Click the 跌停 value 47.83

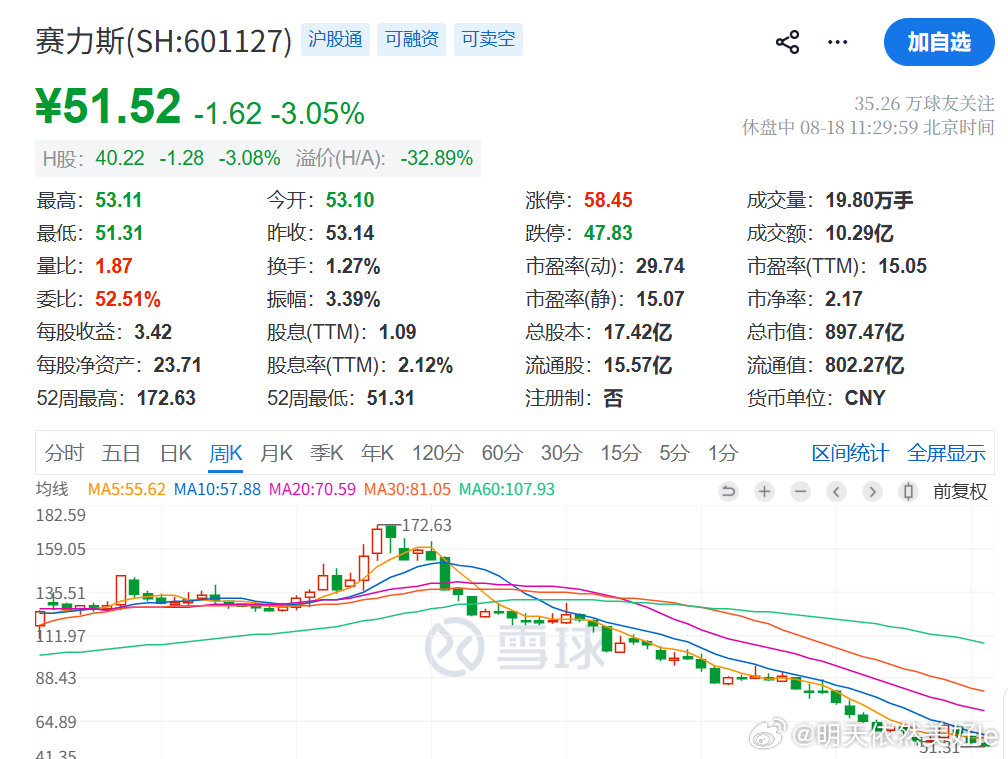(608, 233)
